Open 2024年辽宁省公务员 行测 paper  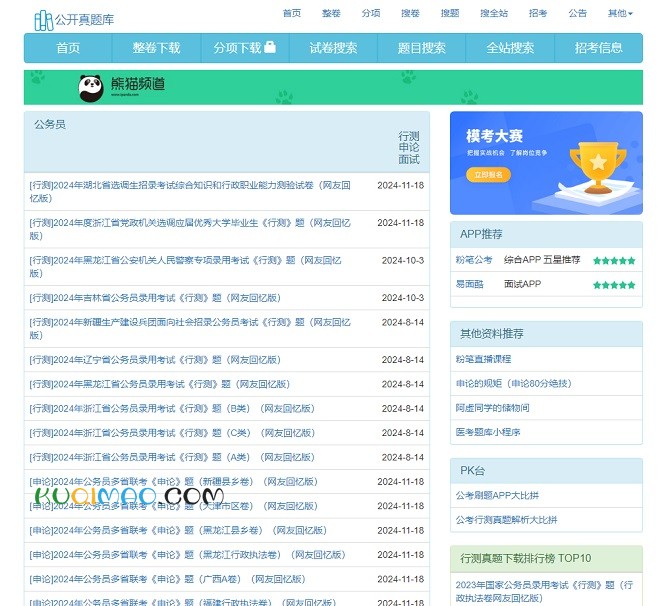(x=155, y=360)
